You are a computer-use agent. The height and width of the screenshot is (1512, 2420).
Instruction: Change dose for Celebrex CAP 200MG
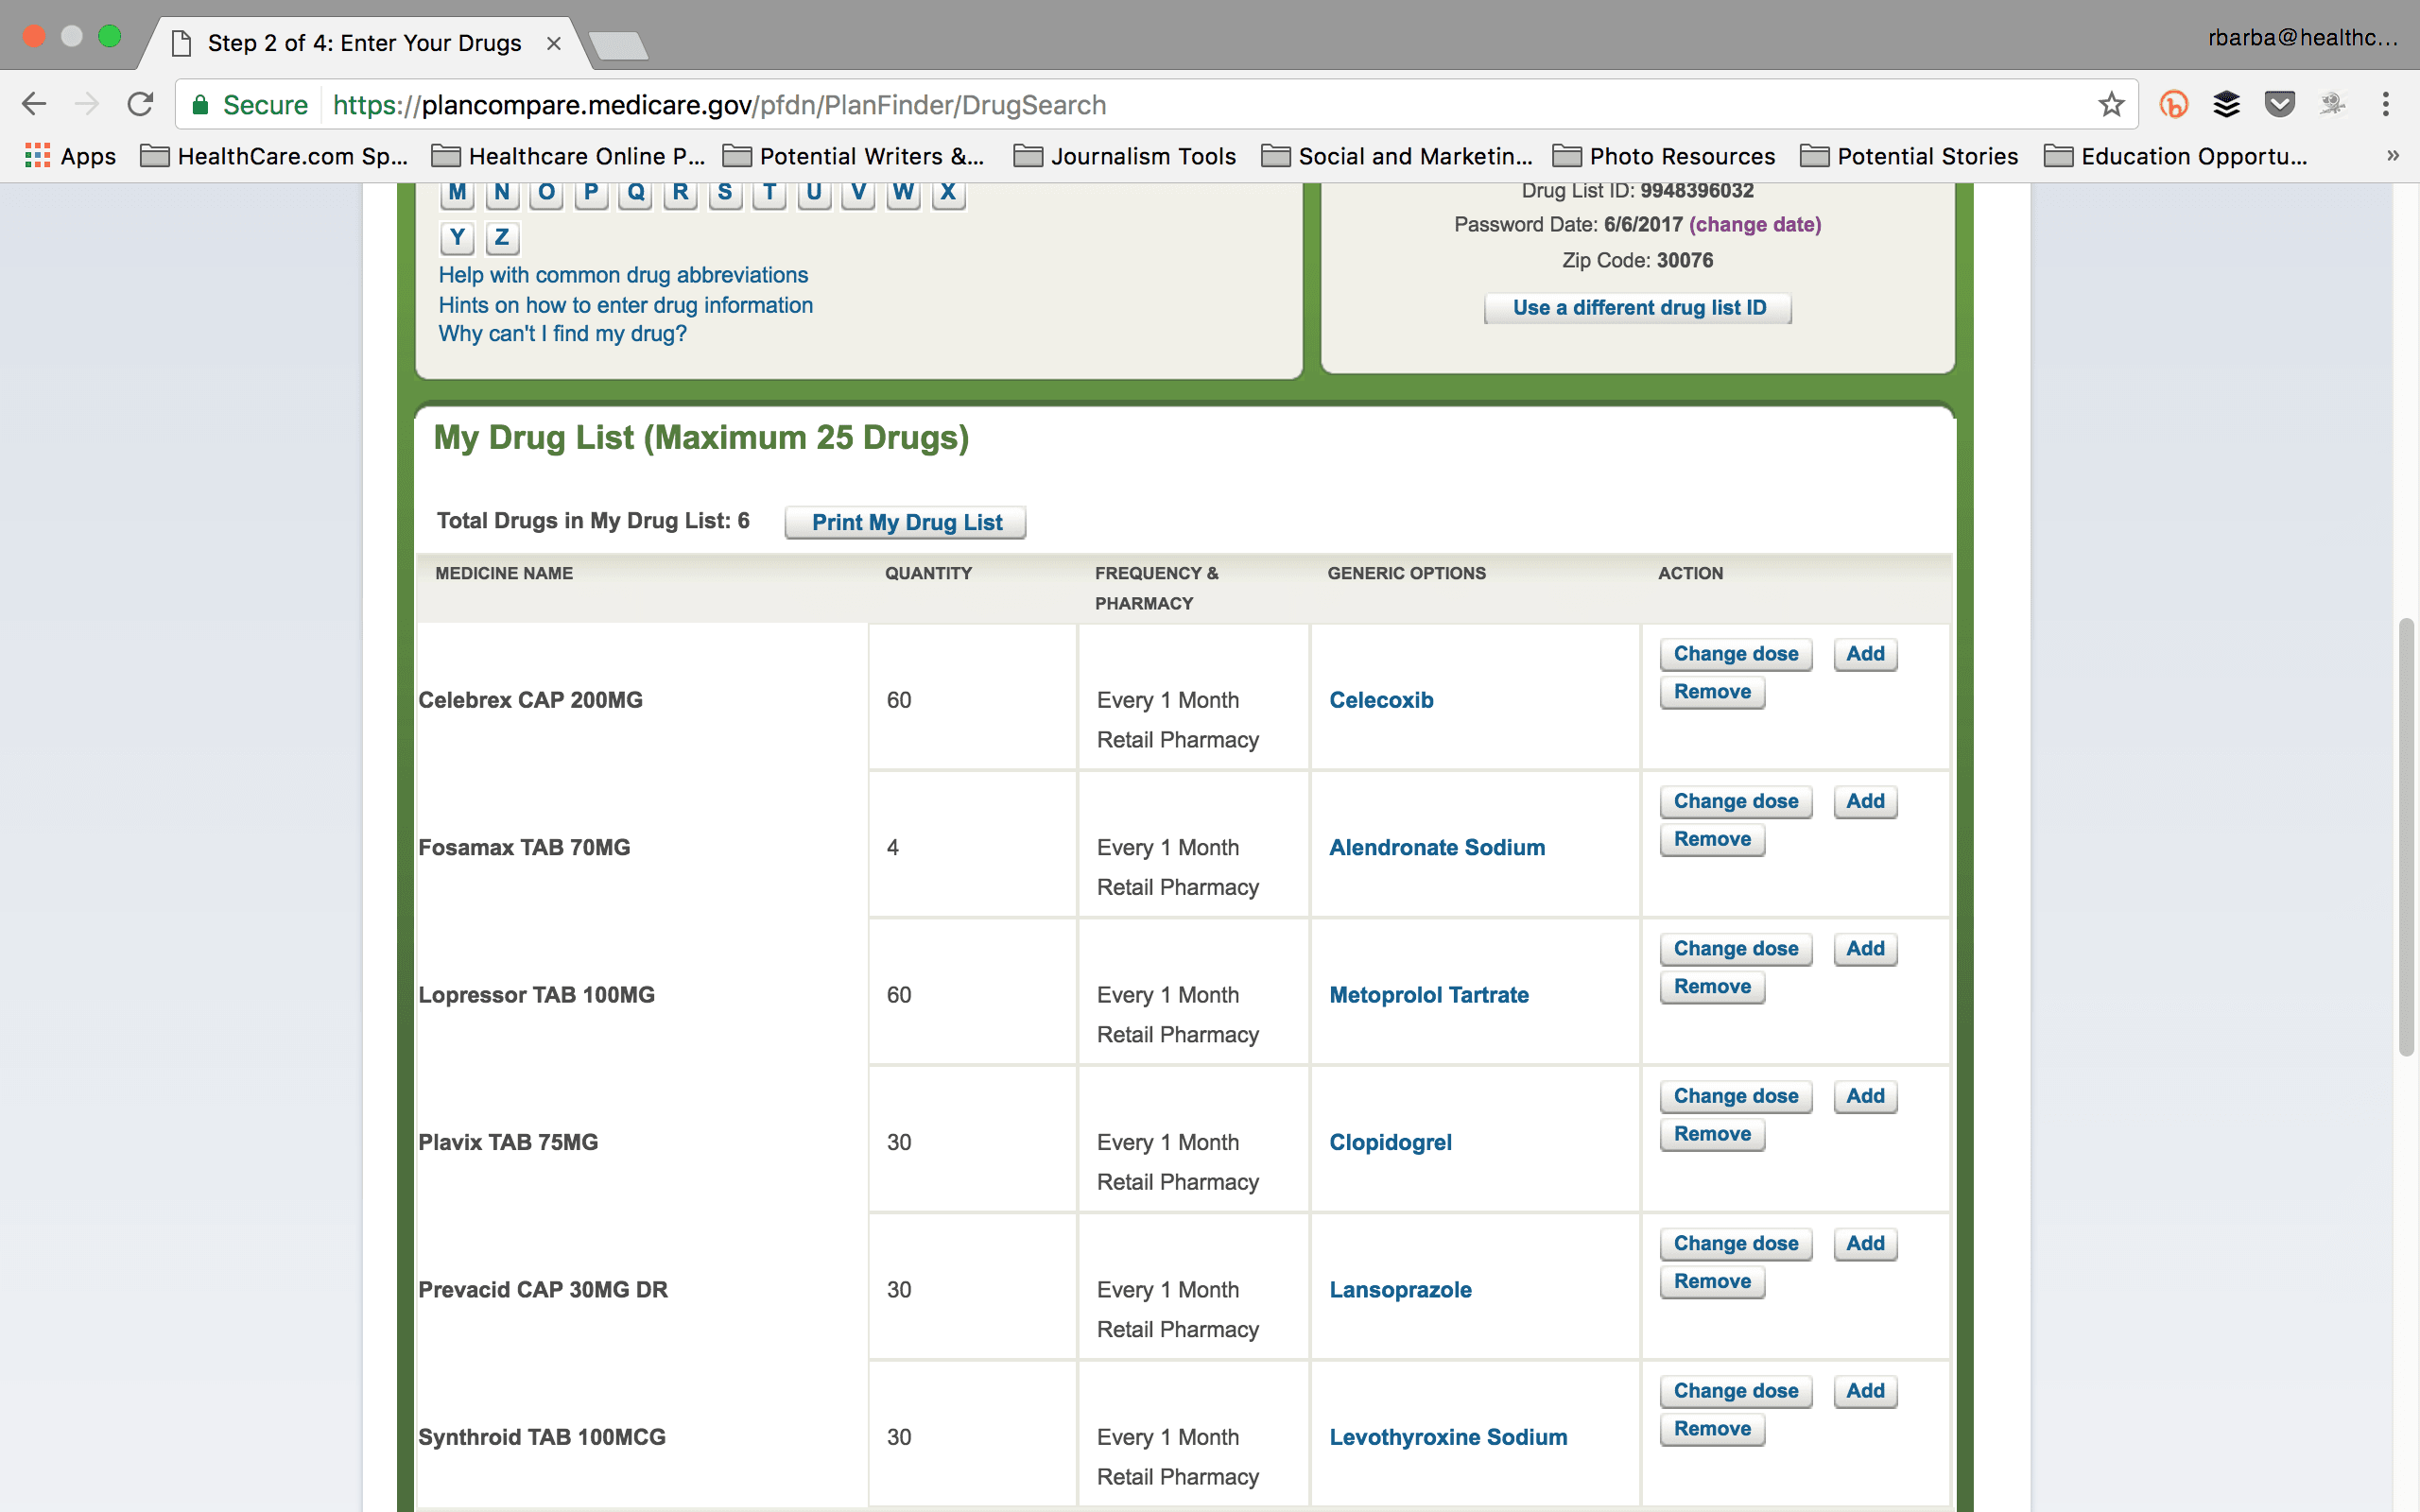tap(1736, 654)
